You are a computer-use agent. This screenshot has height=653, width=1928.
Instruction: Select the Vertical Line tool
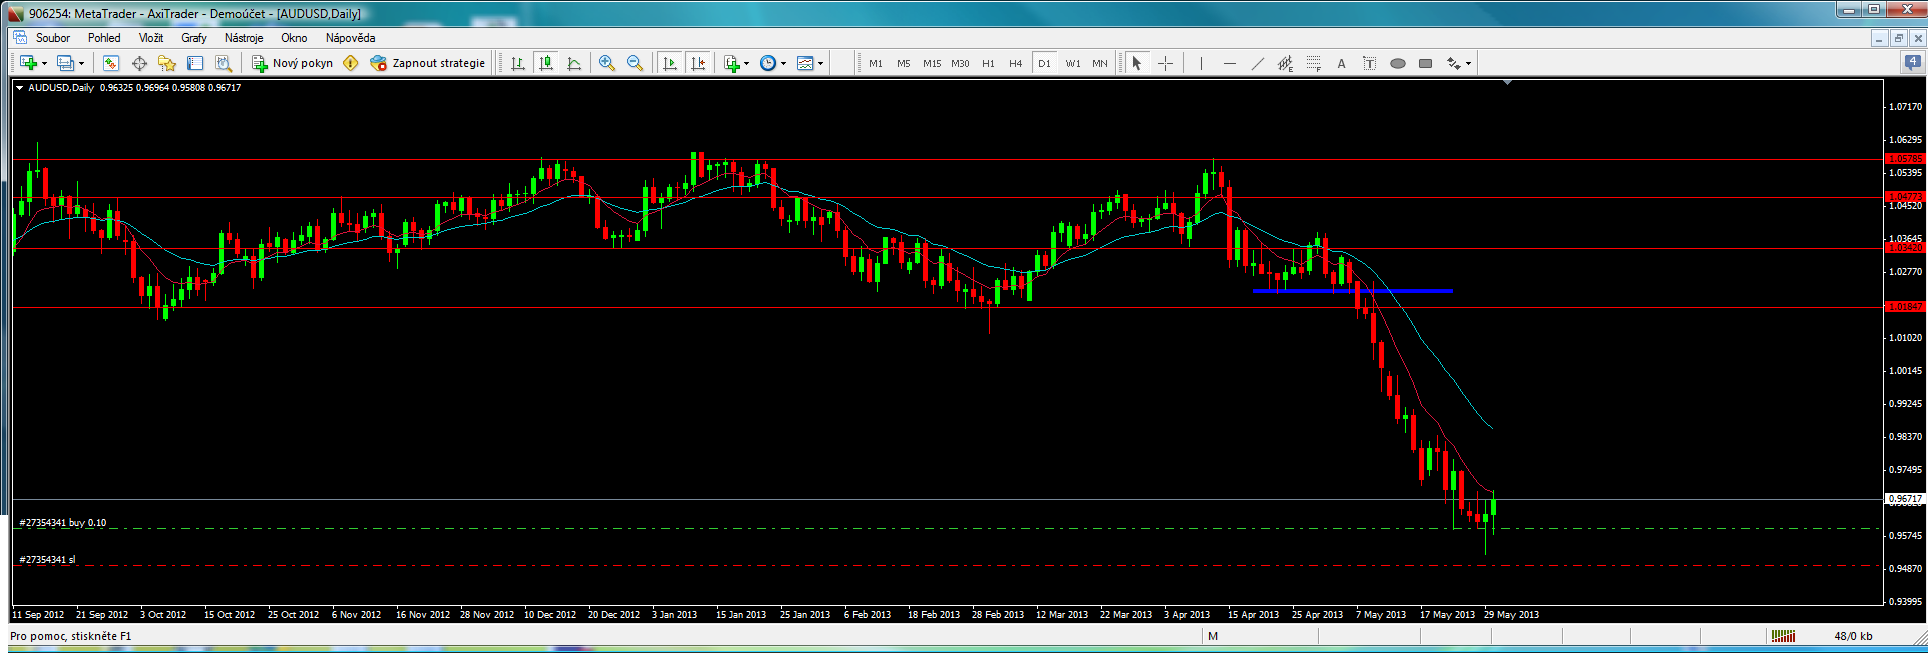[x=1201, y=63]
